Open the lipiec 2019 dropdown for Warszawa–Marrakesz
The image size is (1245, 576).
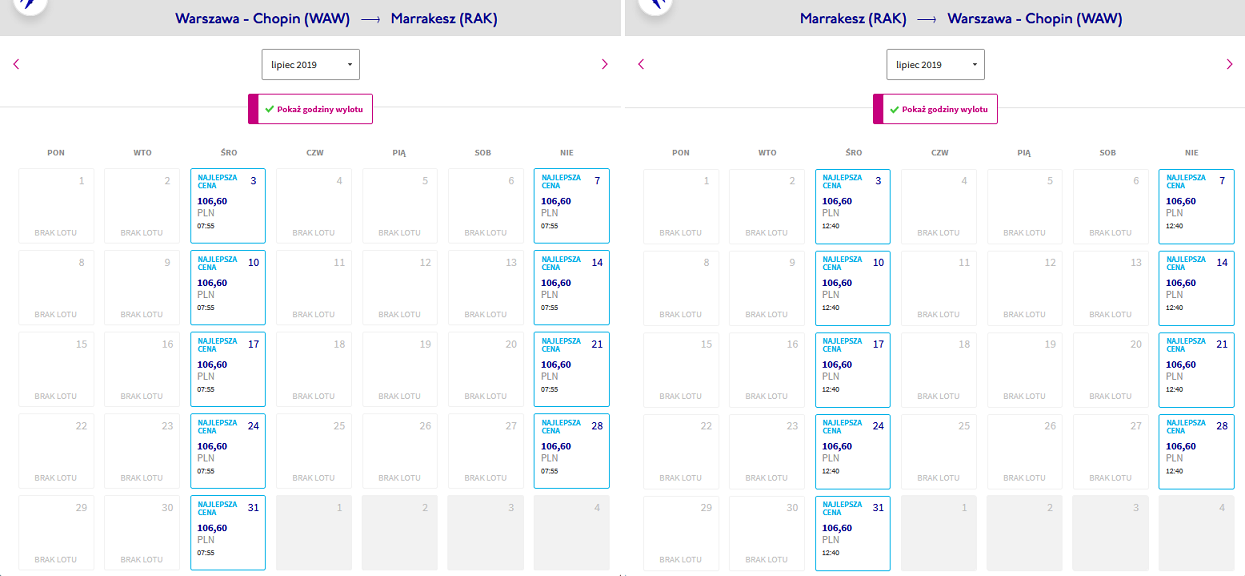(x=311, y=64)
